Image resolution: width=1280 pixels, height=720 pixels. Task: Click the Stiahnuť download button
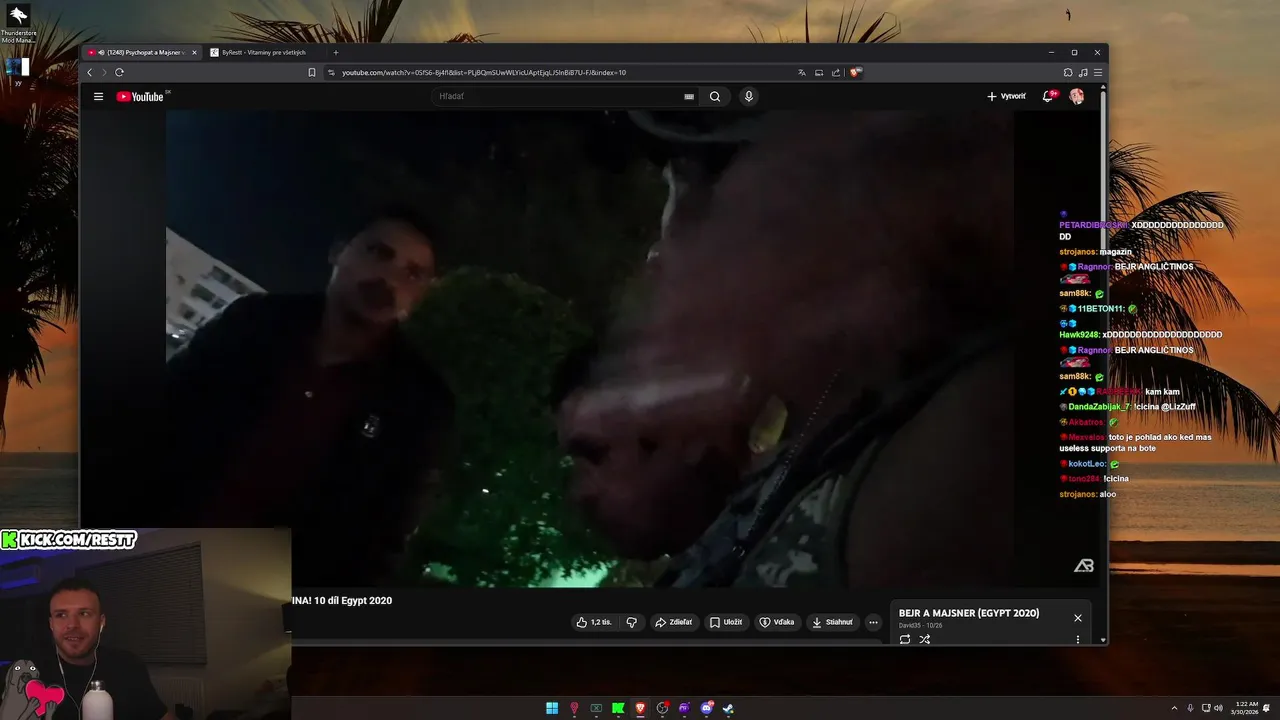pyautogui.click(x=832, y=622)
